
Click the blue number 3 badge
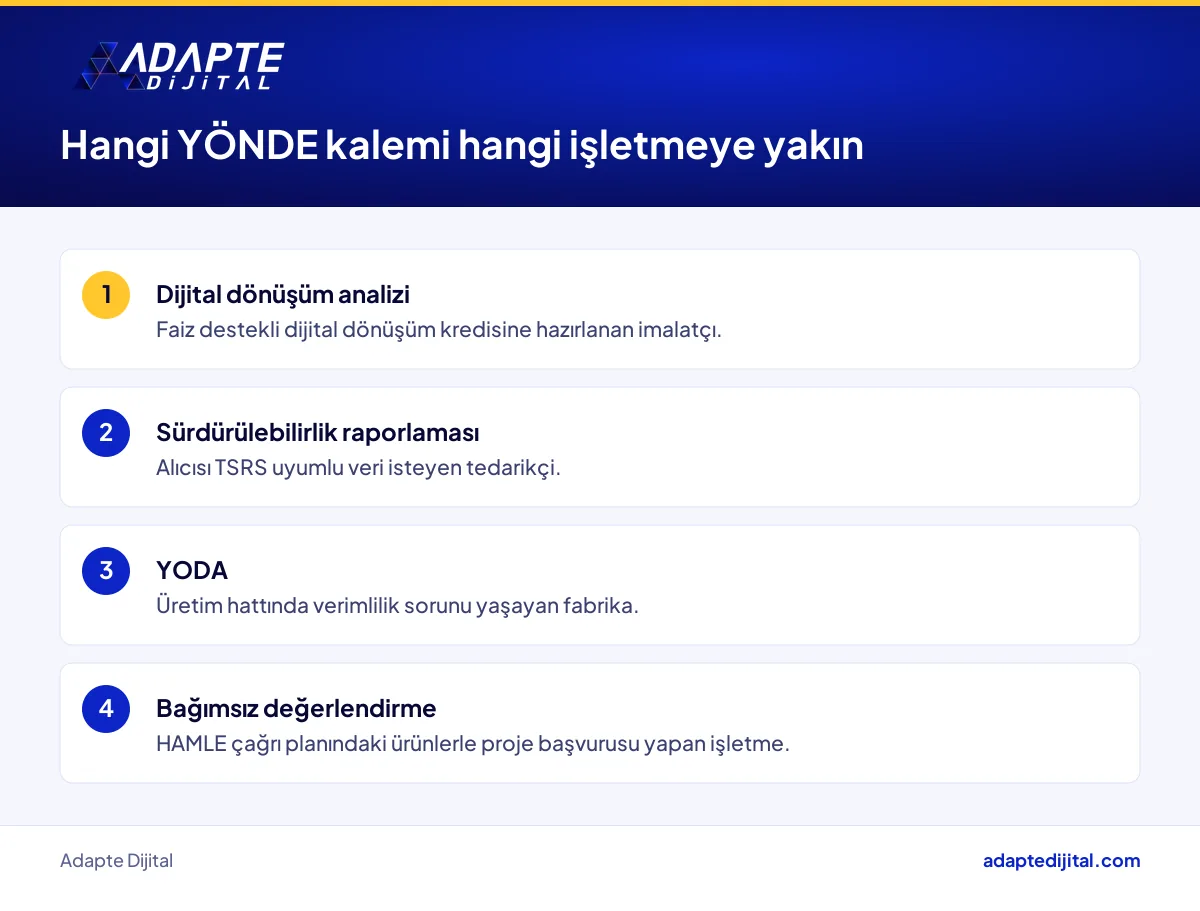click(106, 571)
